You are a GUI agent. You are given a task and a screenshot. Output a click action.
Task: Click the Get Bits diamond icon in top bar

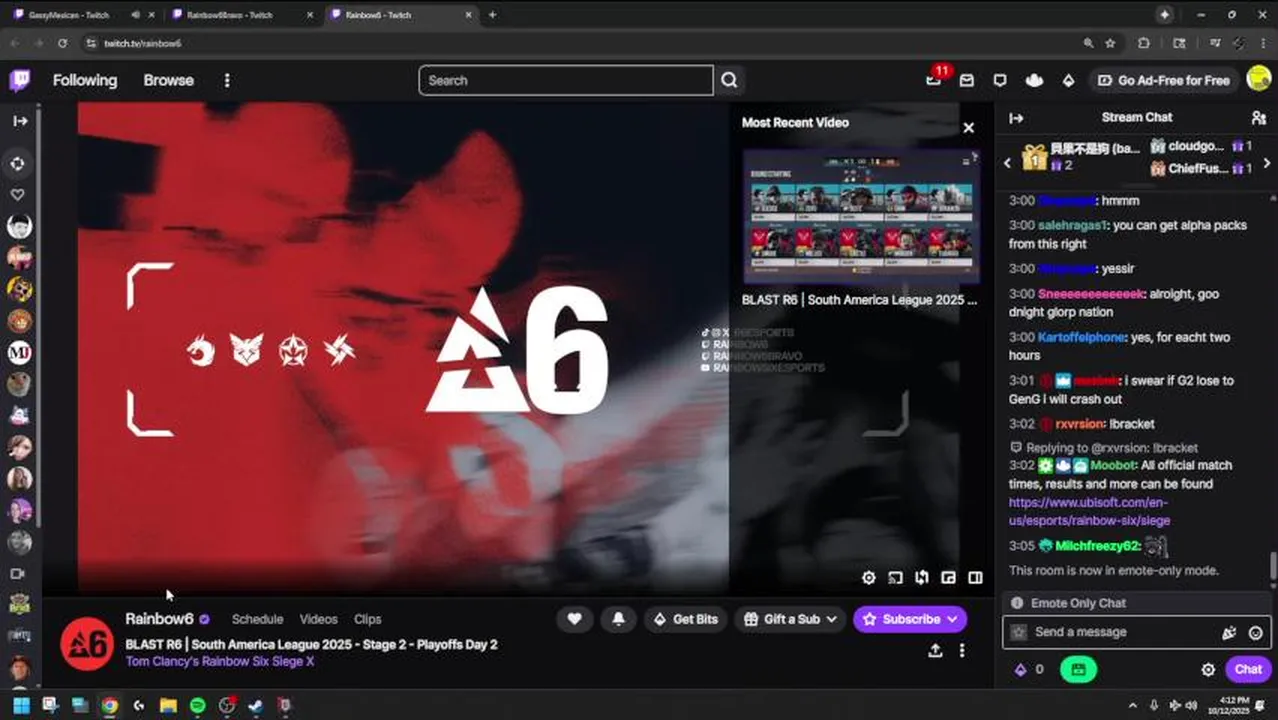coord(1068,80)
